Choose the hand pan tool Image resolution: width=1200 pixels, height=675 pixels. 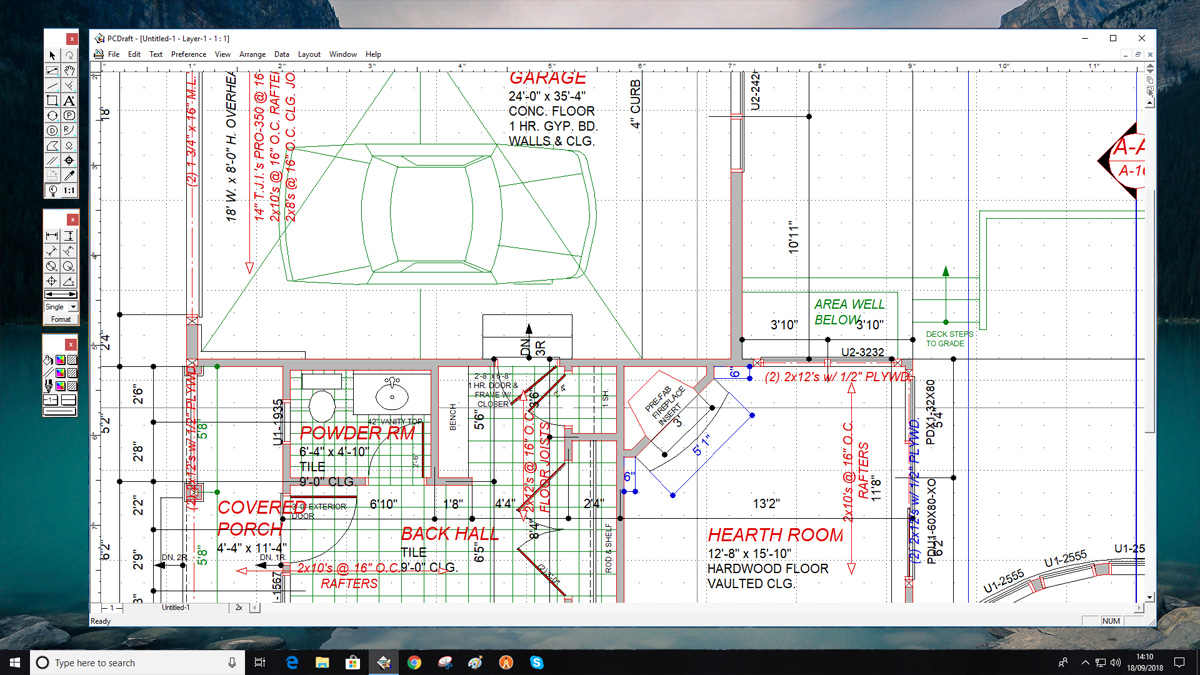[x=69, y=71]
